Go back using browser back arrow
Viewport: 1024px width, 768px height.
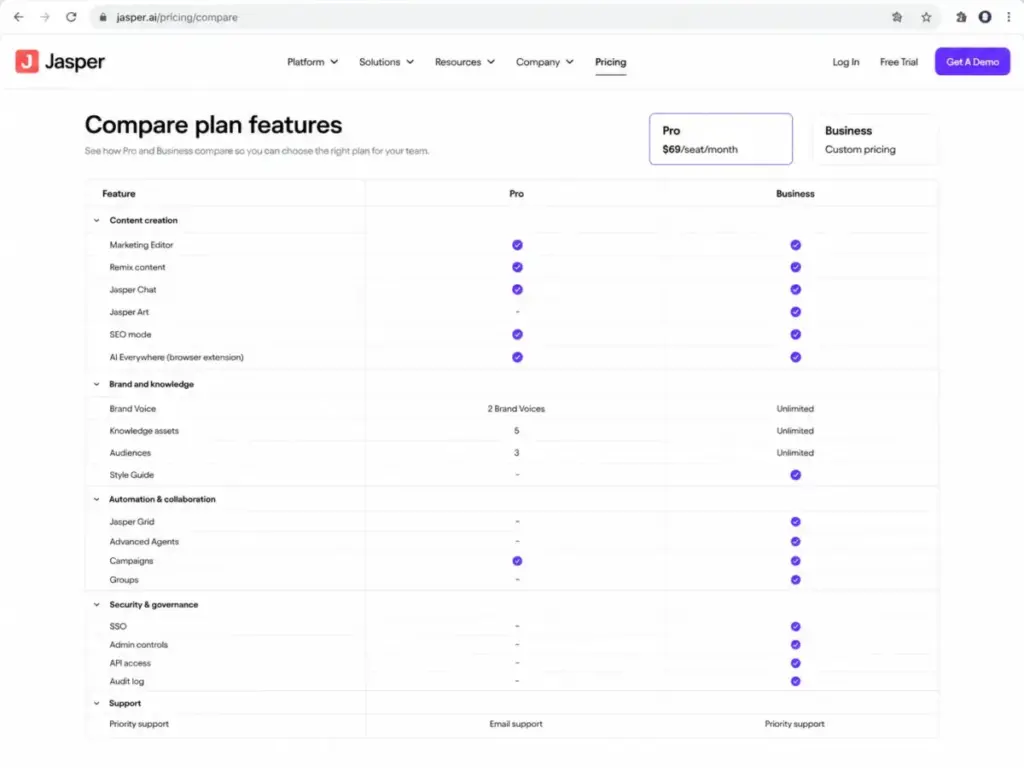pyautogui.click(x=18, y=17)
